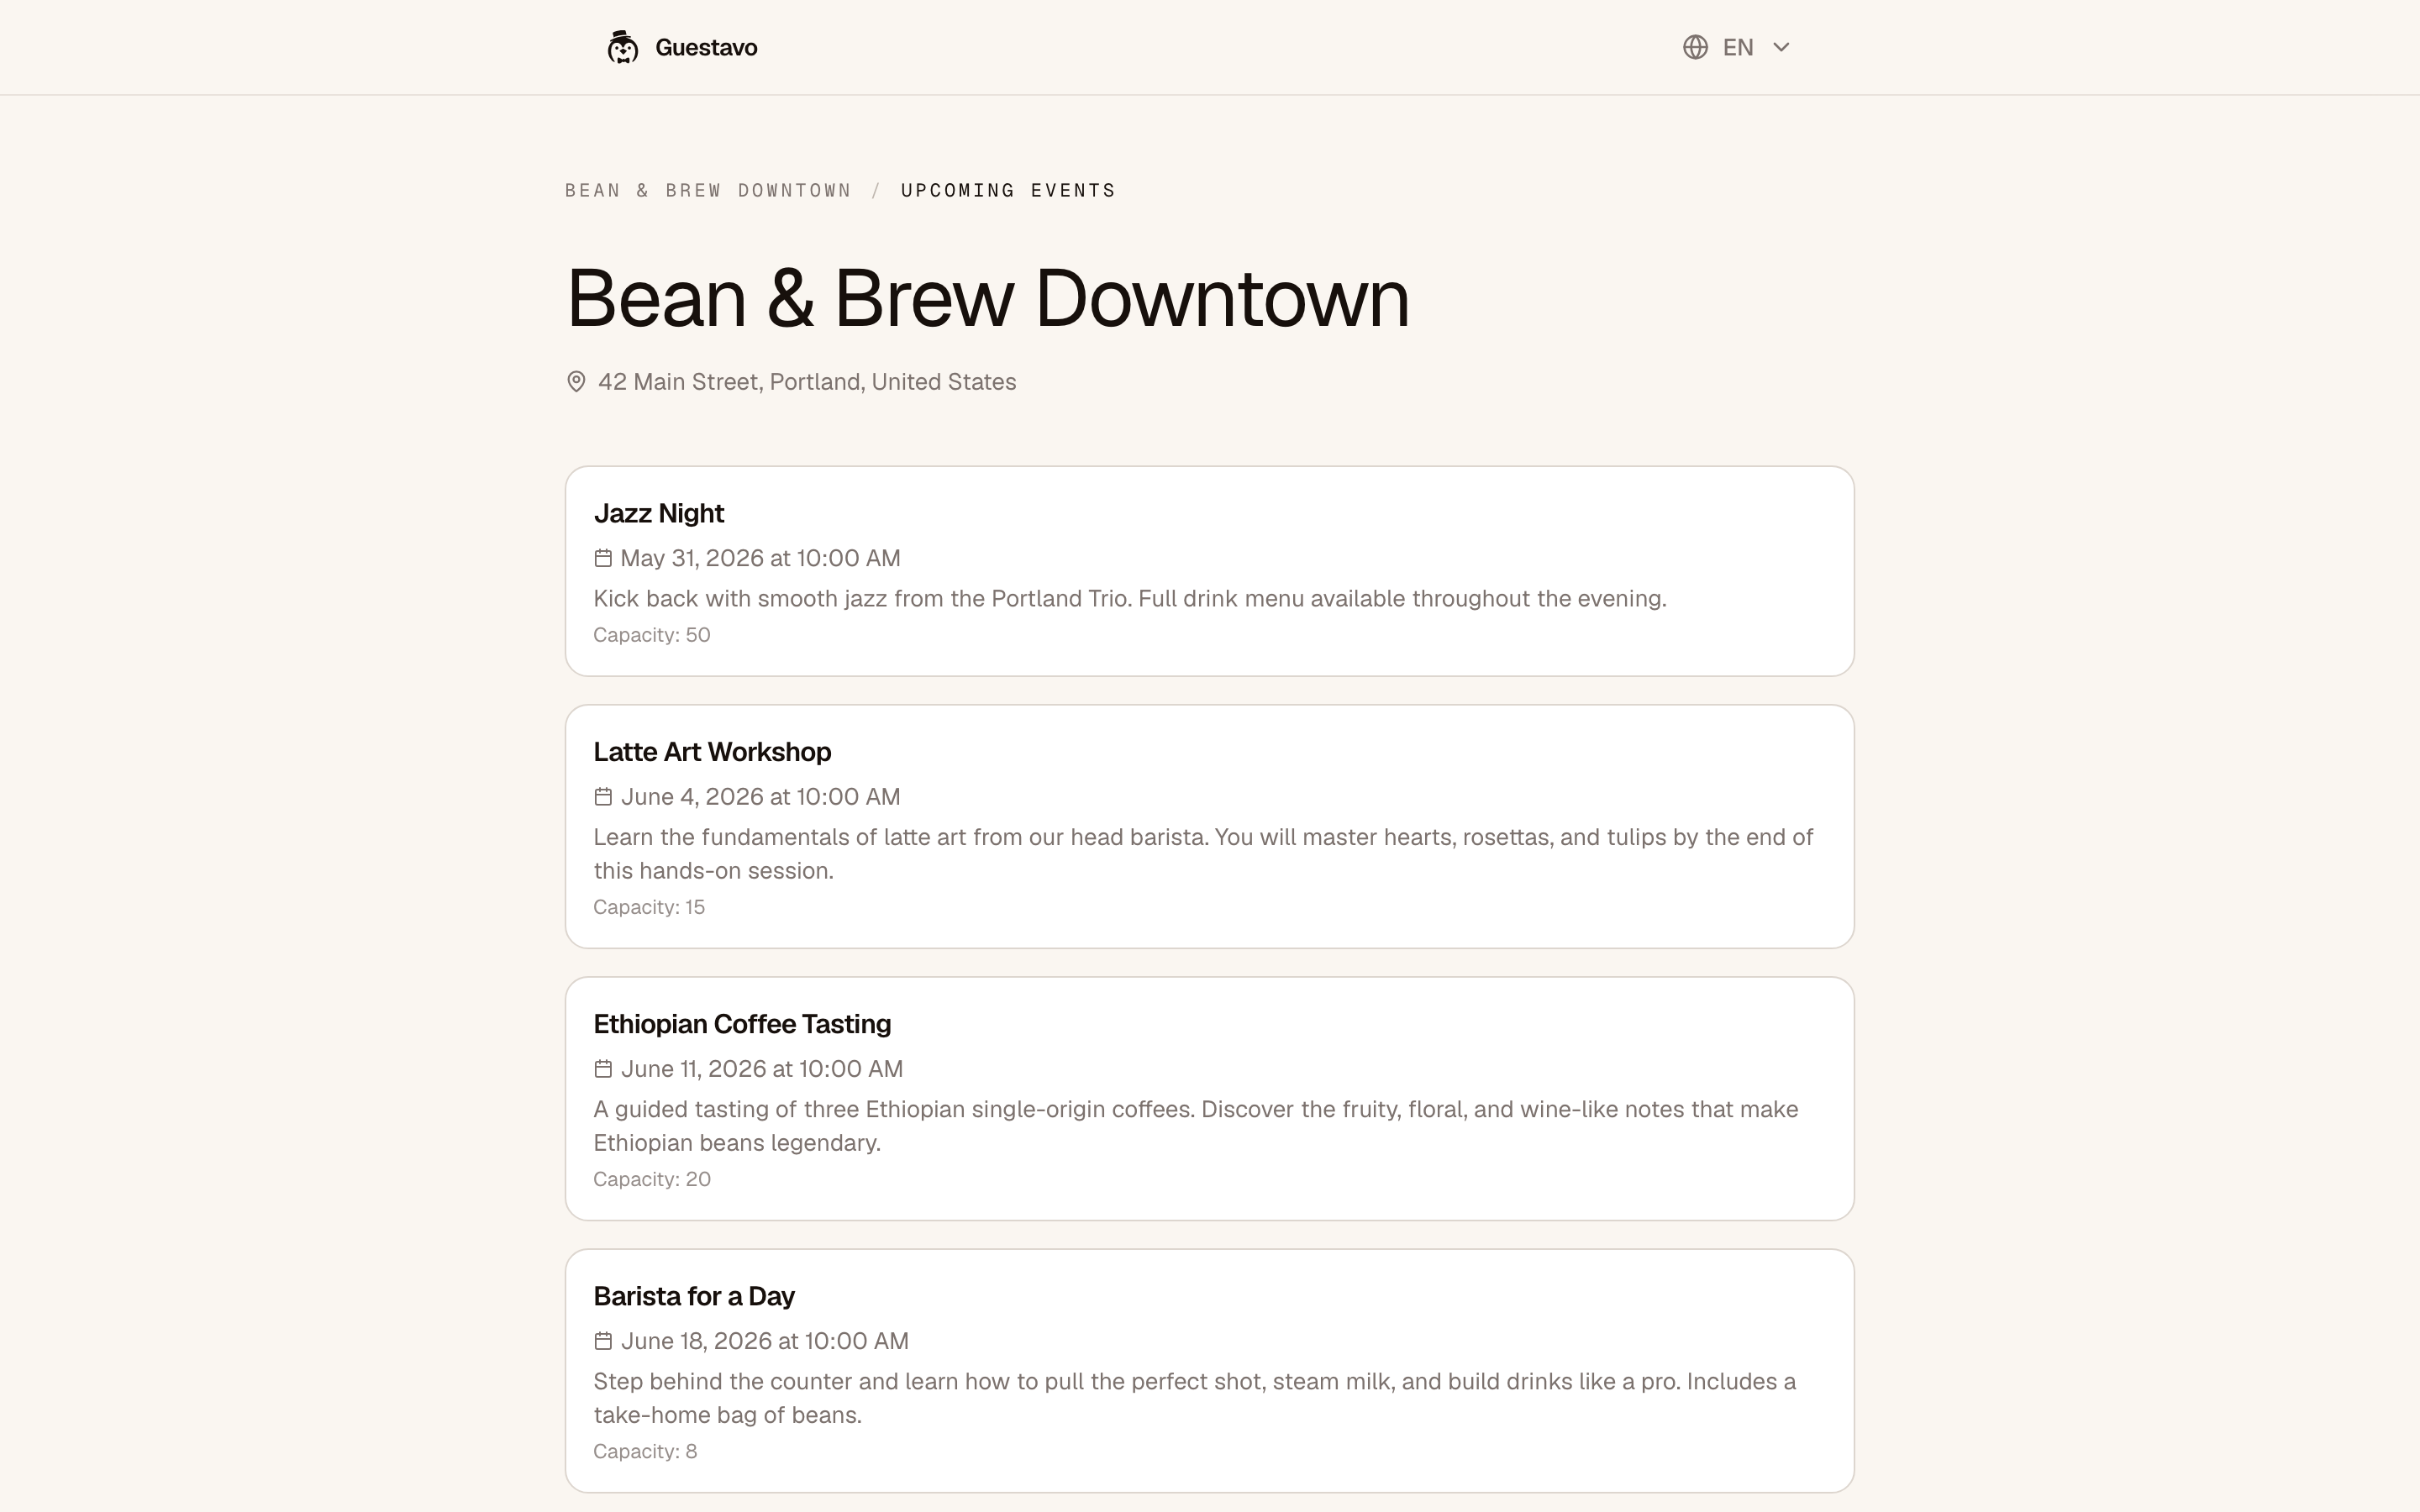Click the Guestavo mascot logo icon
This screenshot has width=2420, height=1512.
622,47
